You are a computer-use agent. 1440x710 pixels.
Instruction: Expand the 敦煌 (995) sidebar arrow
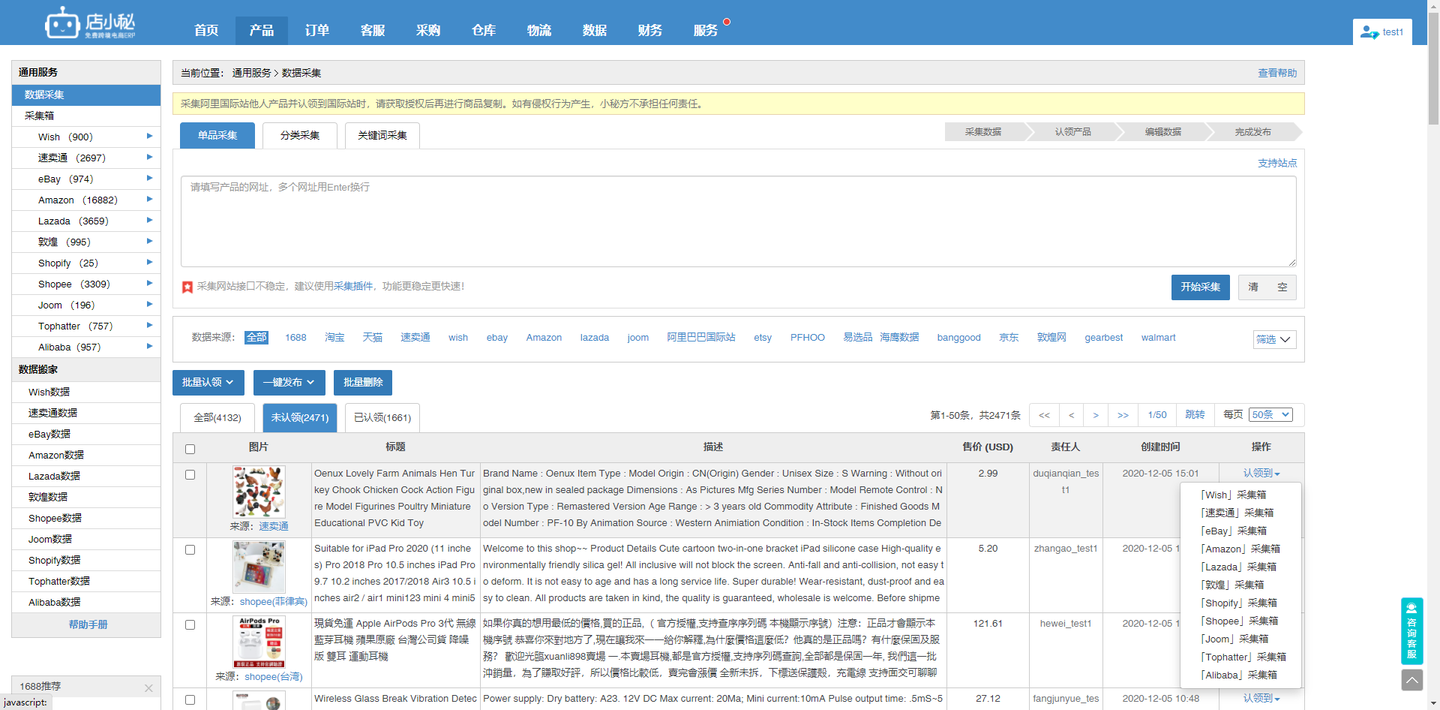coord(150,241)
